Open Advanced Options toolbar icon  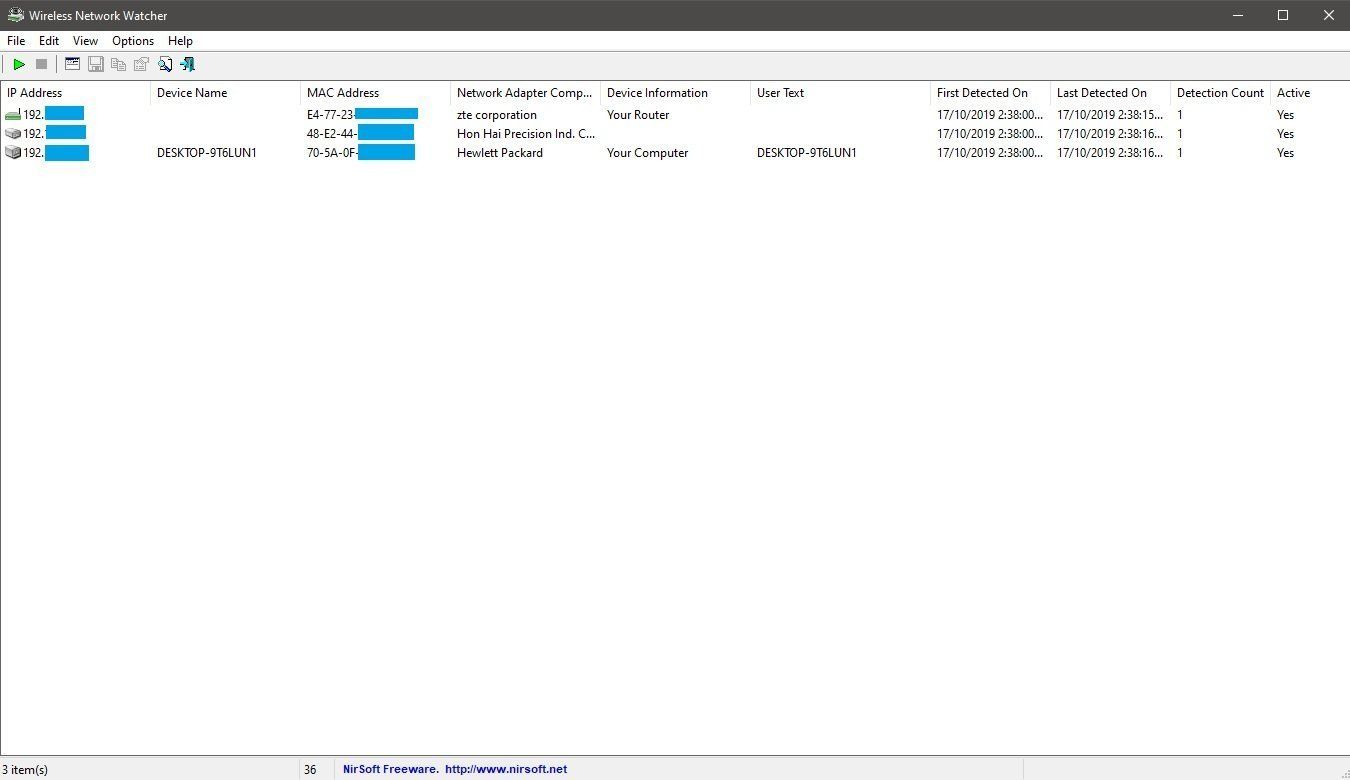72,64
